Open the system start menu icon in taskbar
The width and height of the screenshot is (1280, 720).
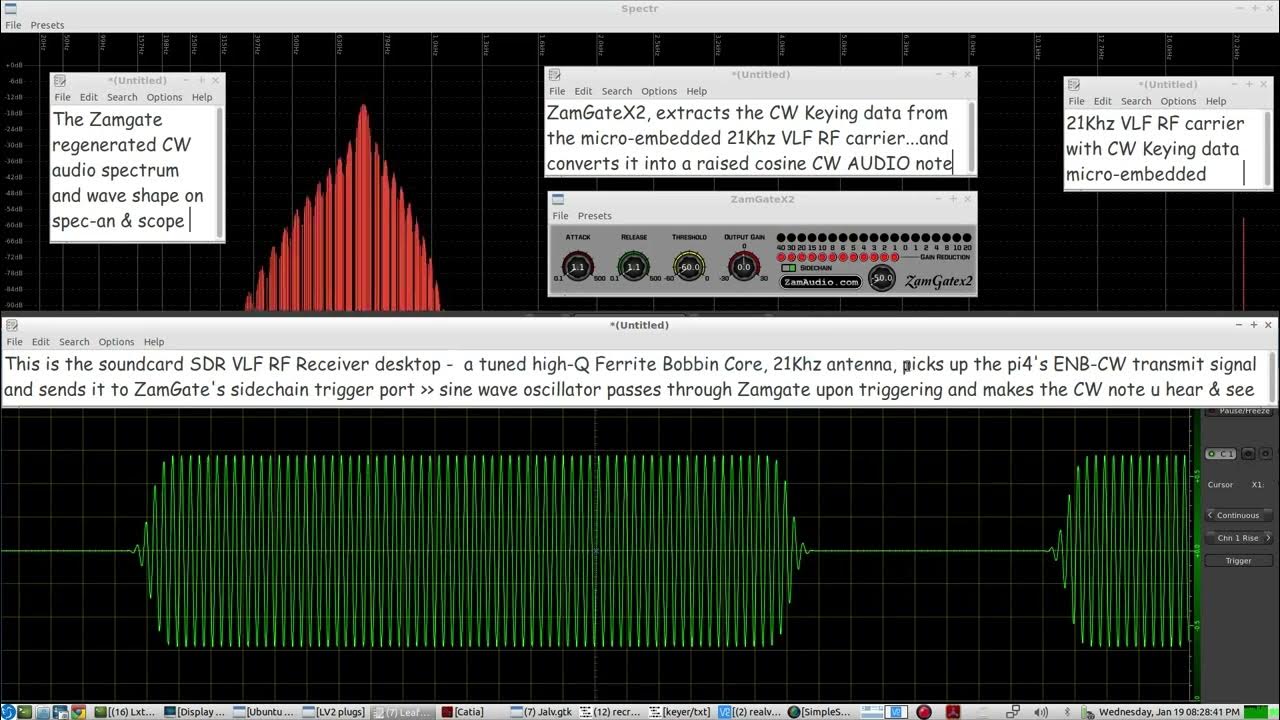click(8, 712)
